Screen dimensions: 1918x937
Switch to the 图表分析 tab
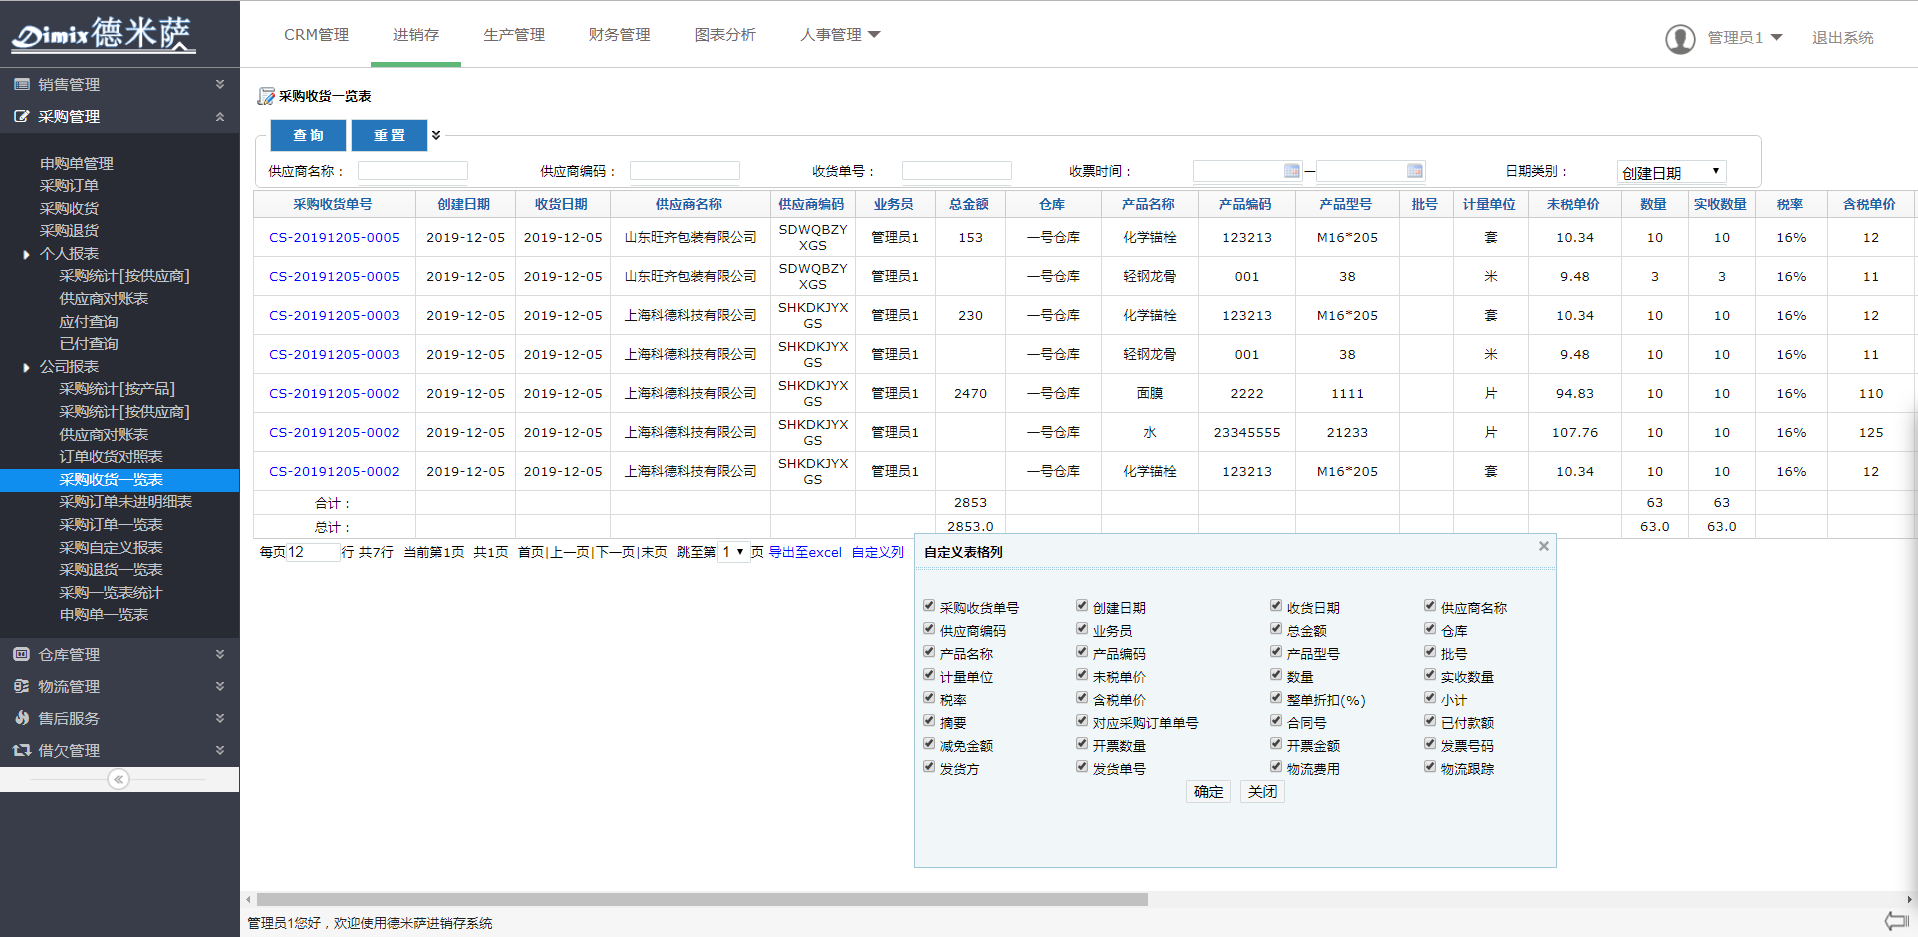(x=725, y=35)
